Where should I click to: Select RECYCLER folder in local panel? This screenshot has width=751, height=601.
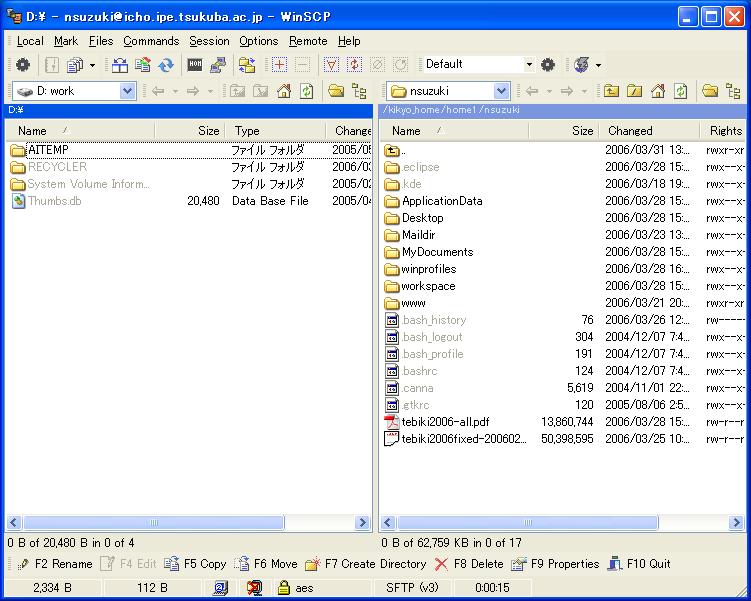[x=48, y=167]
